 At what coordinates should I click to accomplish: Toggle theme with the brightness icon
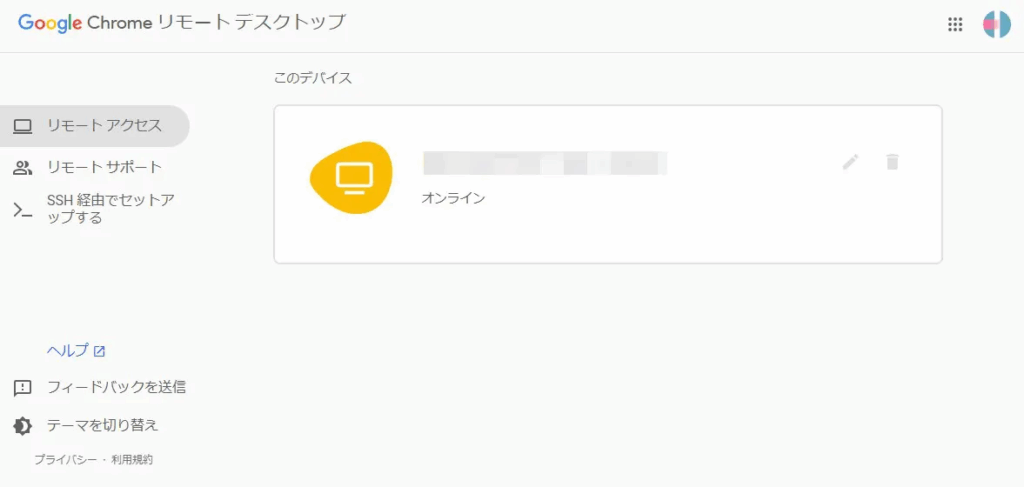(22, 426)
